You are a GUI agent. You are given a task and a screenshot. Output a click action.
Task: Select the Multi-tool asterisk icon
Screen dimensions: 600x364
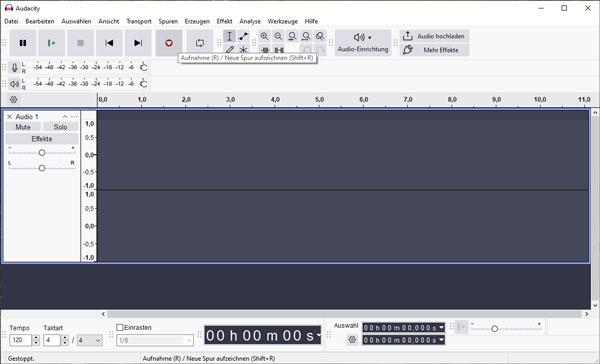click(x=243, y=50)
